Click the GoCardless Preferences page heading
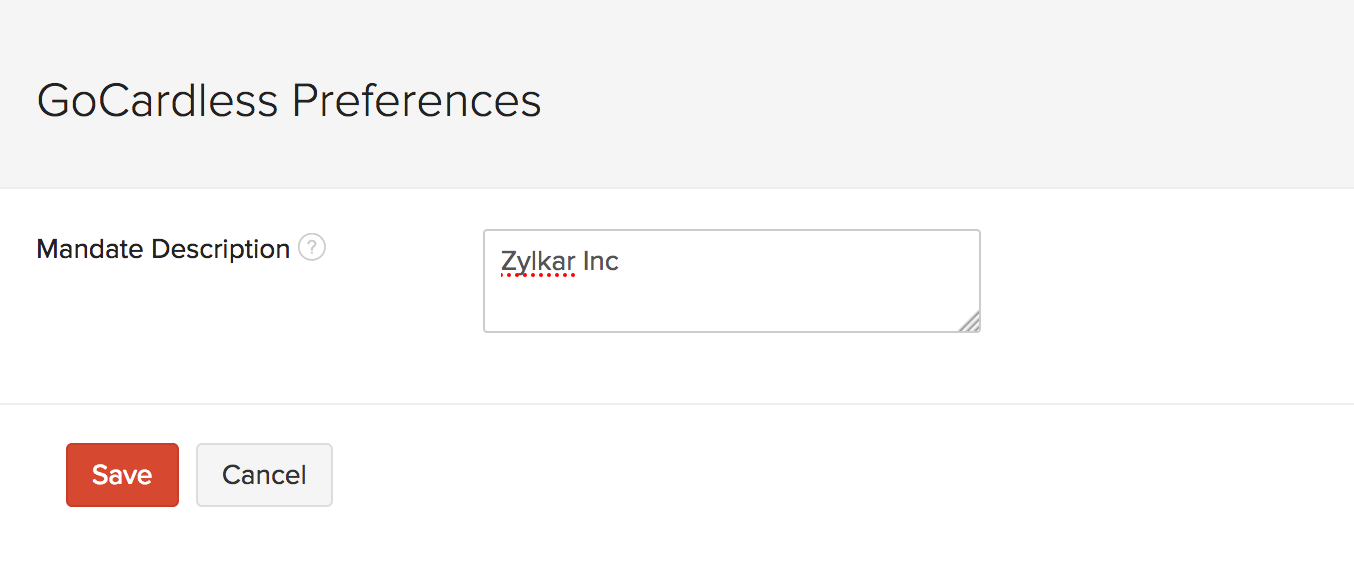The height and width of the screenshot is (574, 1354). click(289, 101)
